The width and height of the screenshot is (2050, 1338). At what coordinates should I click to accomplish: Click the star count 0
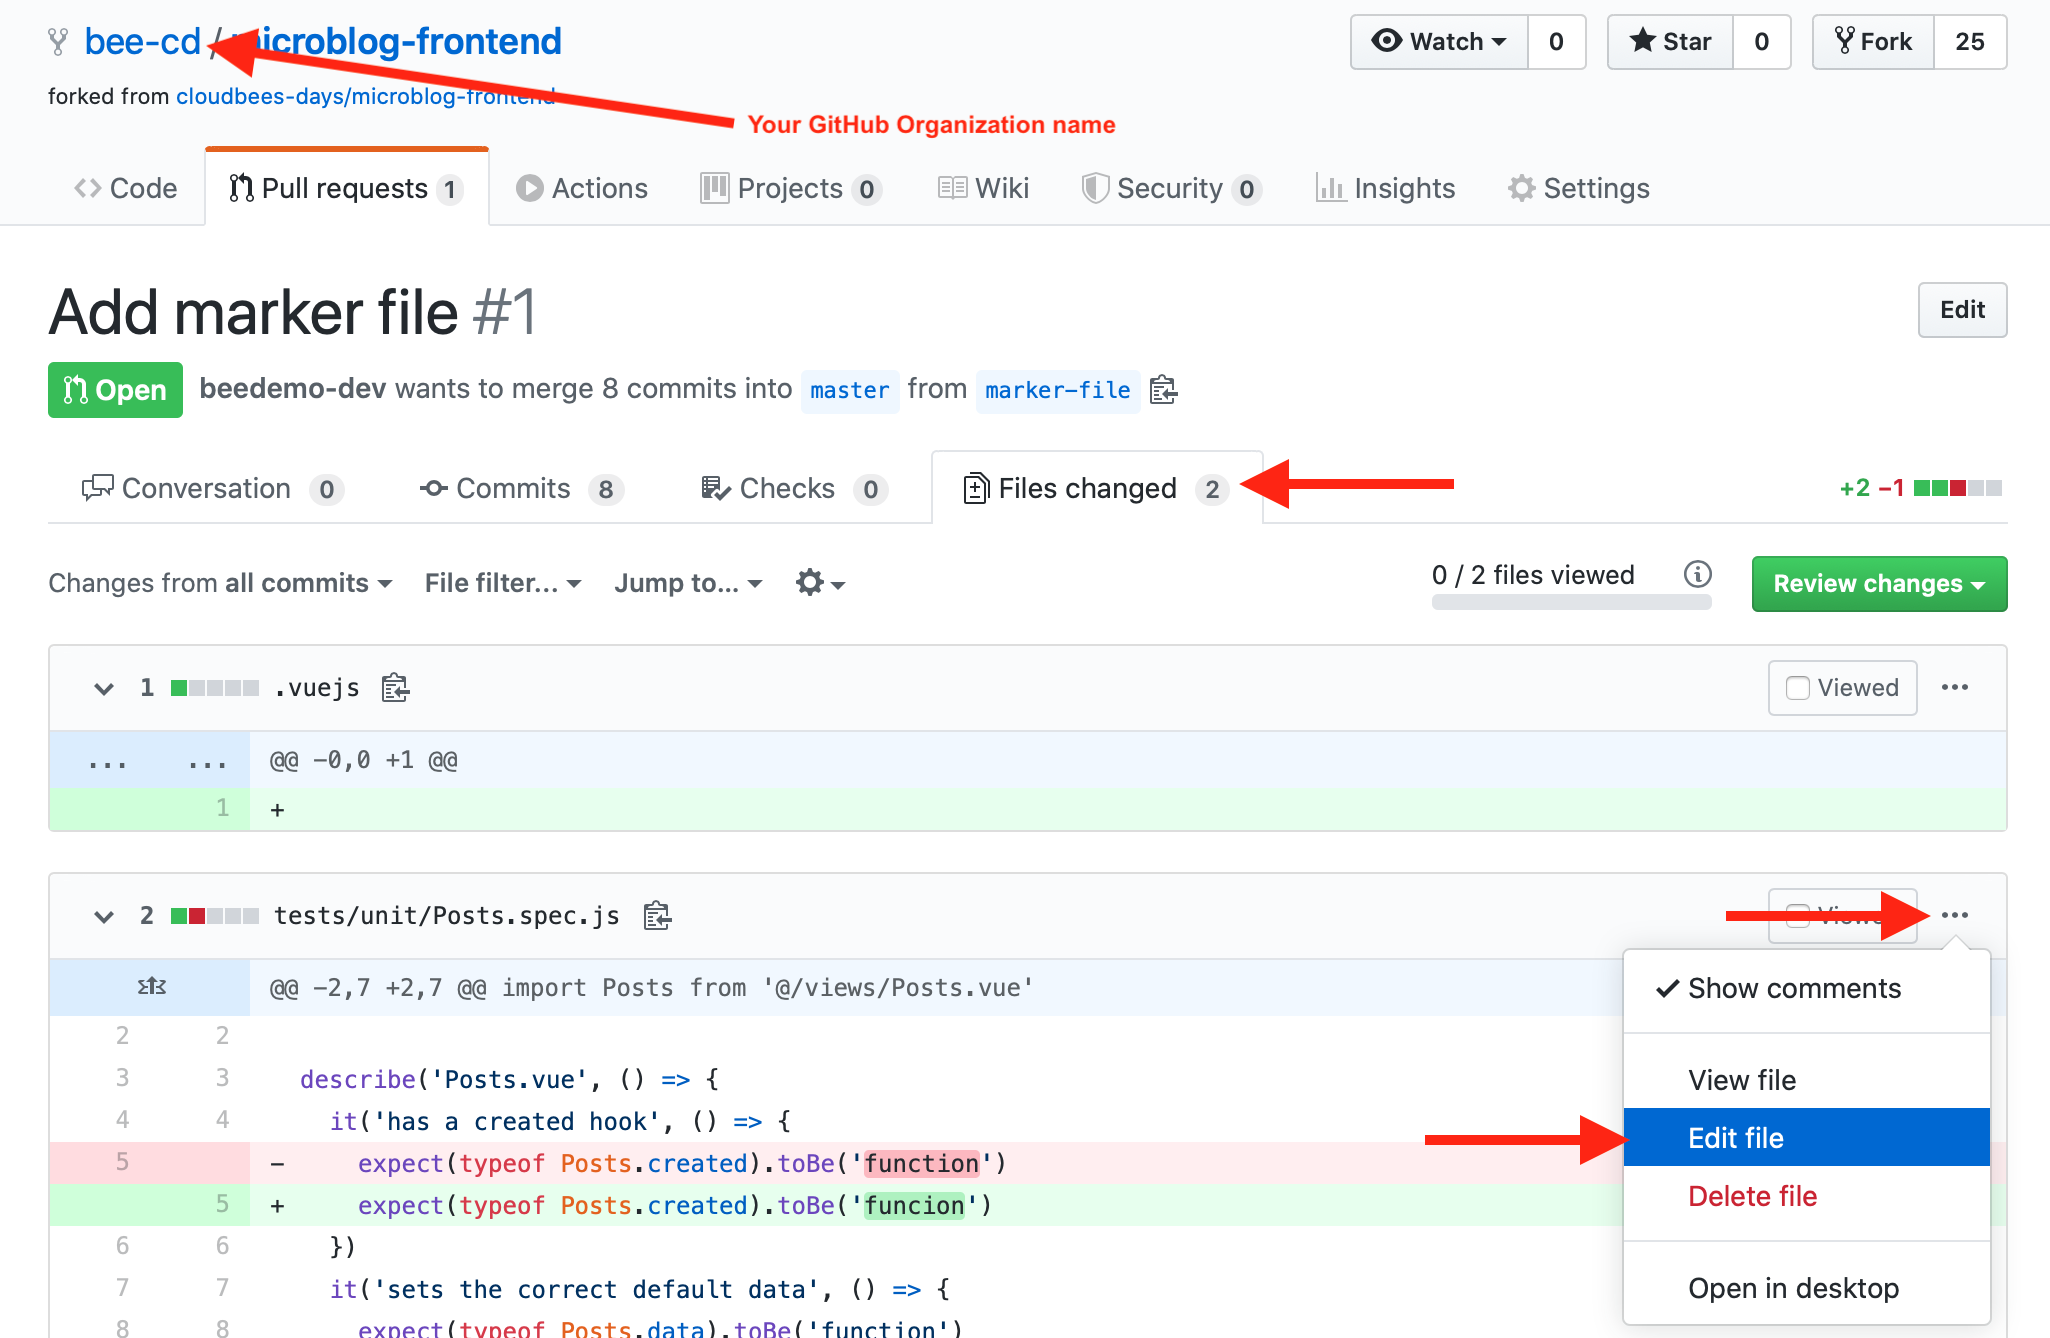coord(1761,42)
